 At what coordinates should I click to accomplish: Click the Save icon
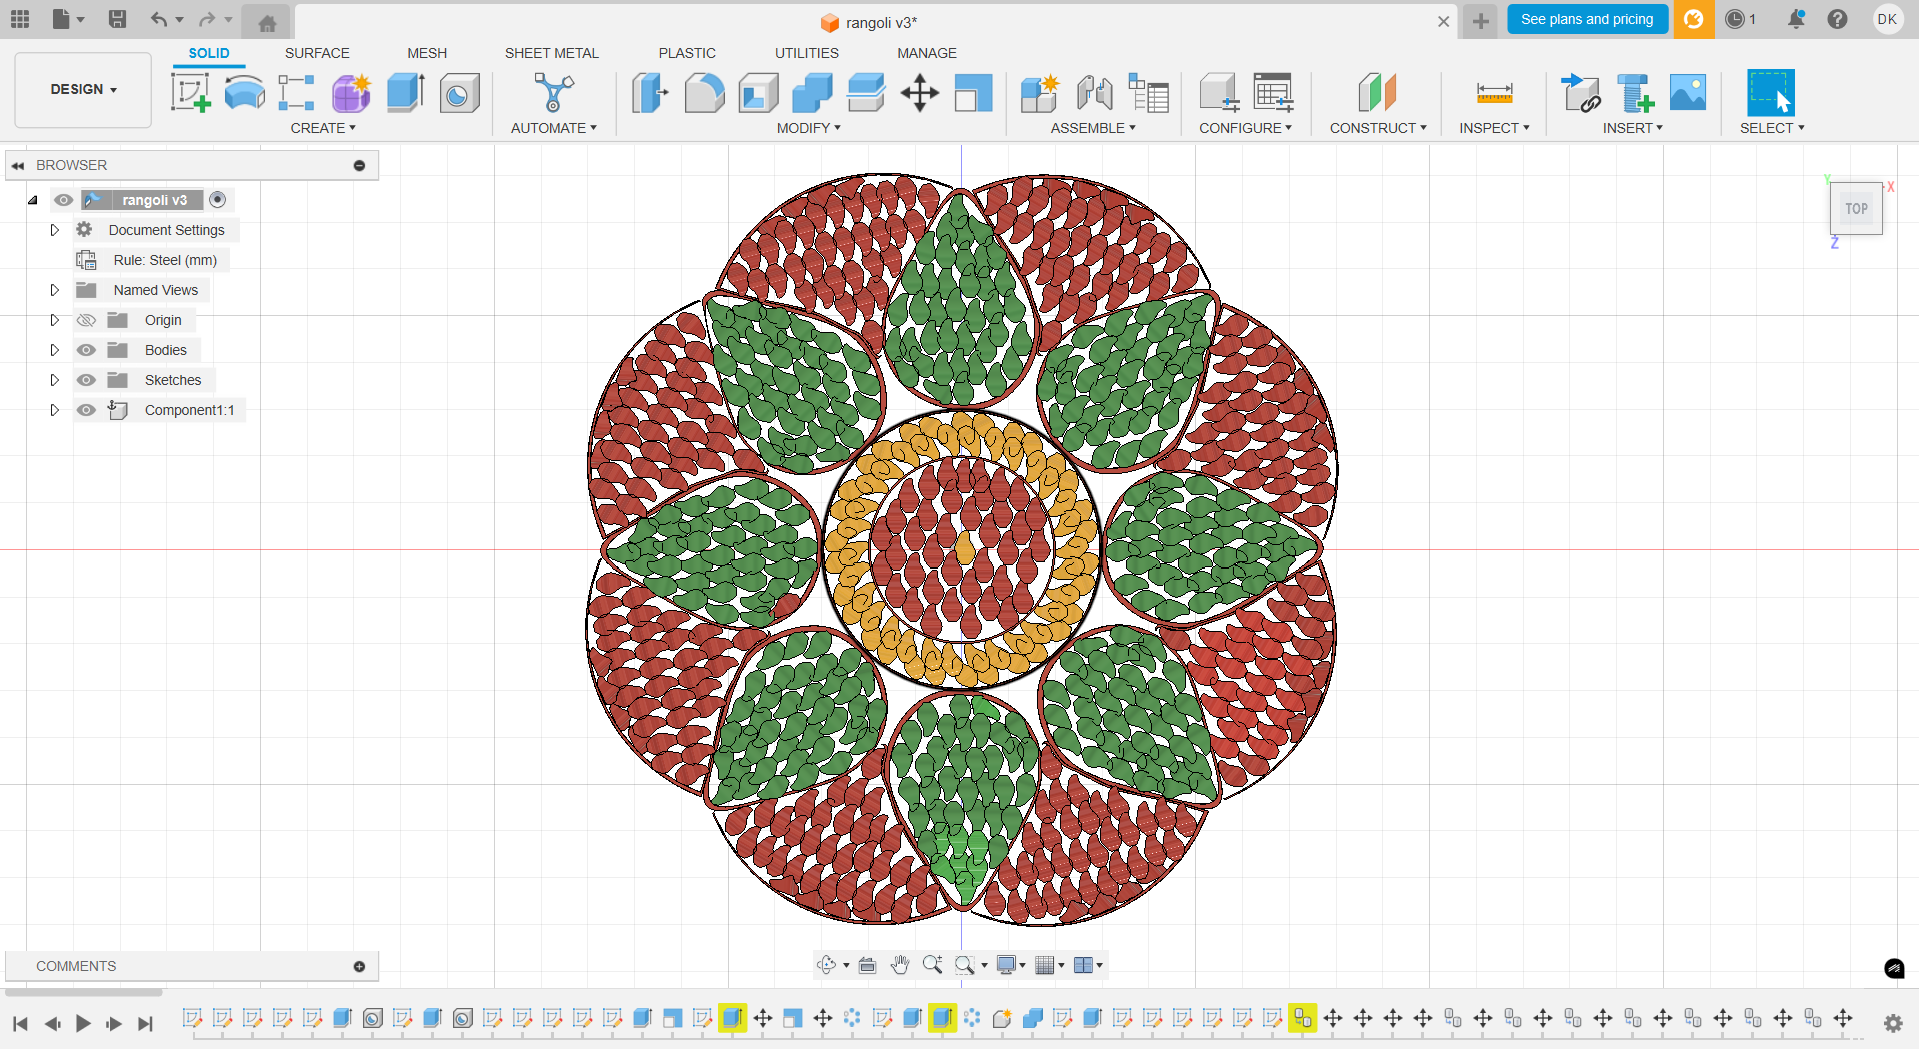pyautogui.click(x=117, y=19)
